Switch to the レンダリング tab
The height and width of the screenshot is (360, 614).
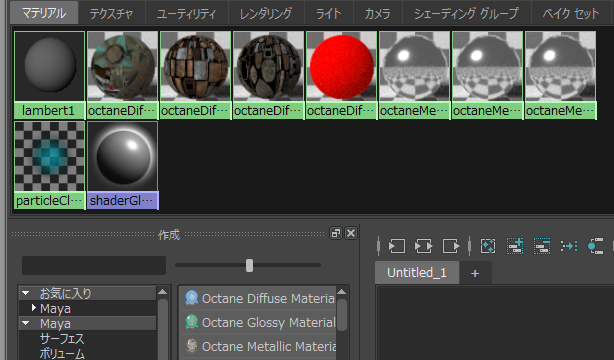click(x=266, y=13)
